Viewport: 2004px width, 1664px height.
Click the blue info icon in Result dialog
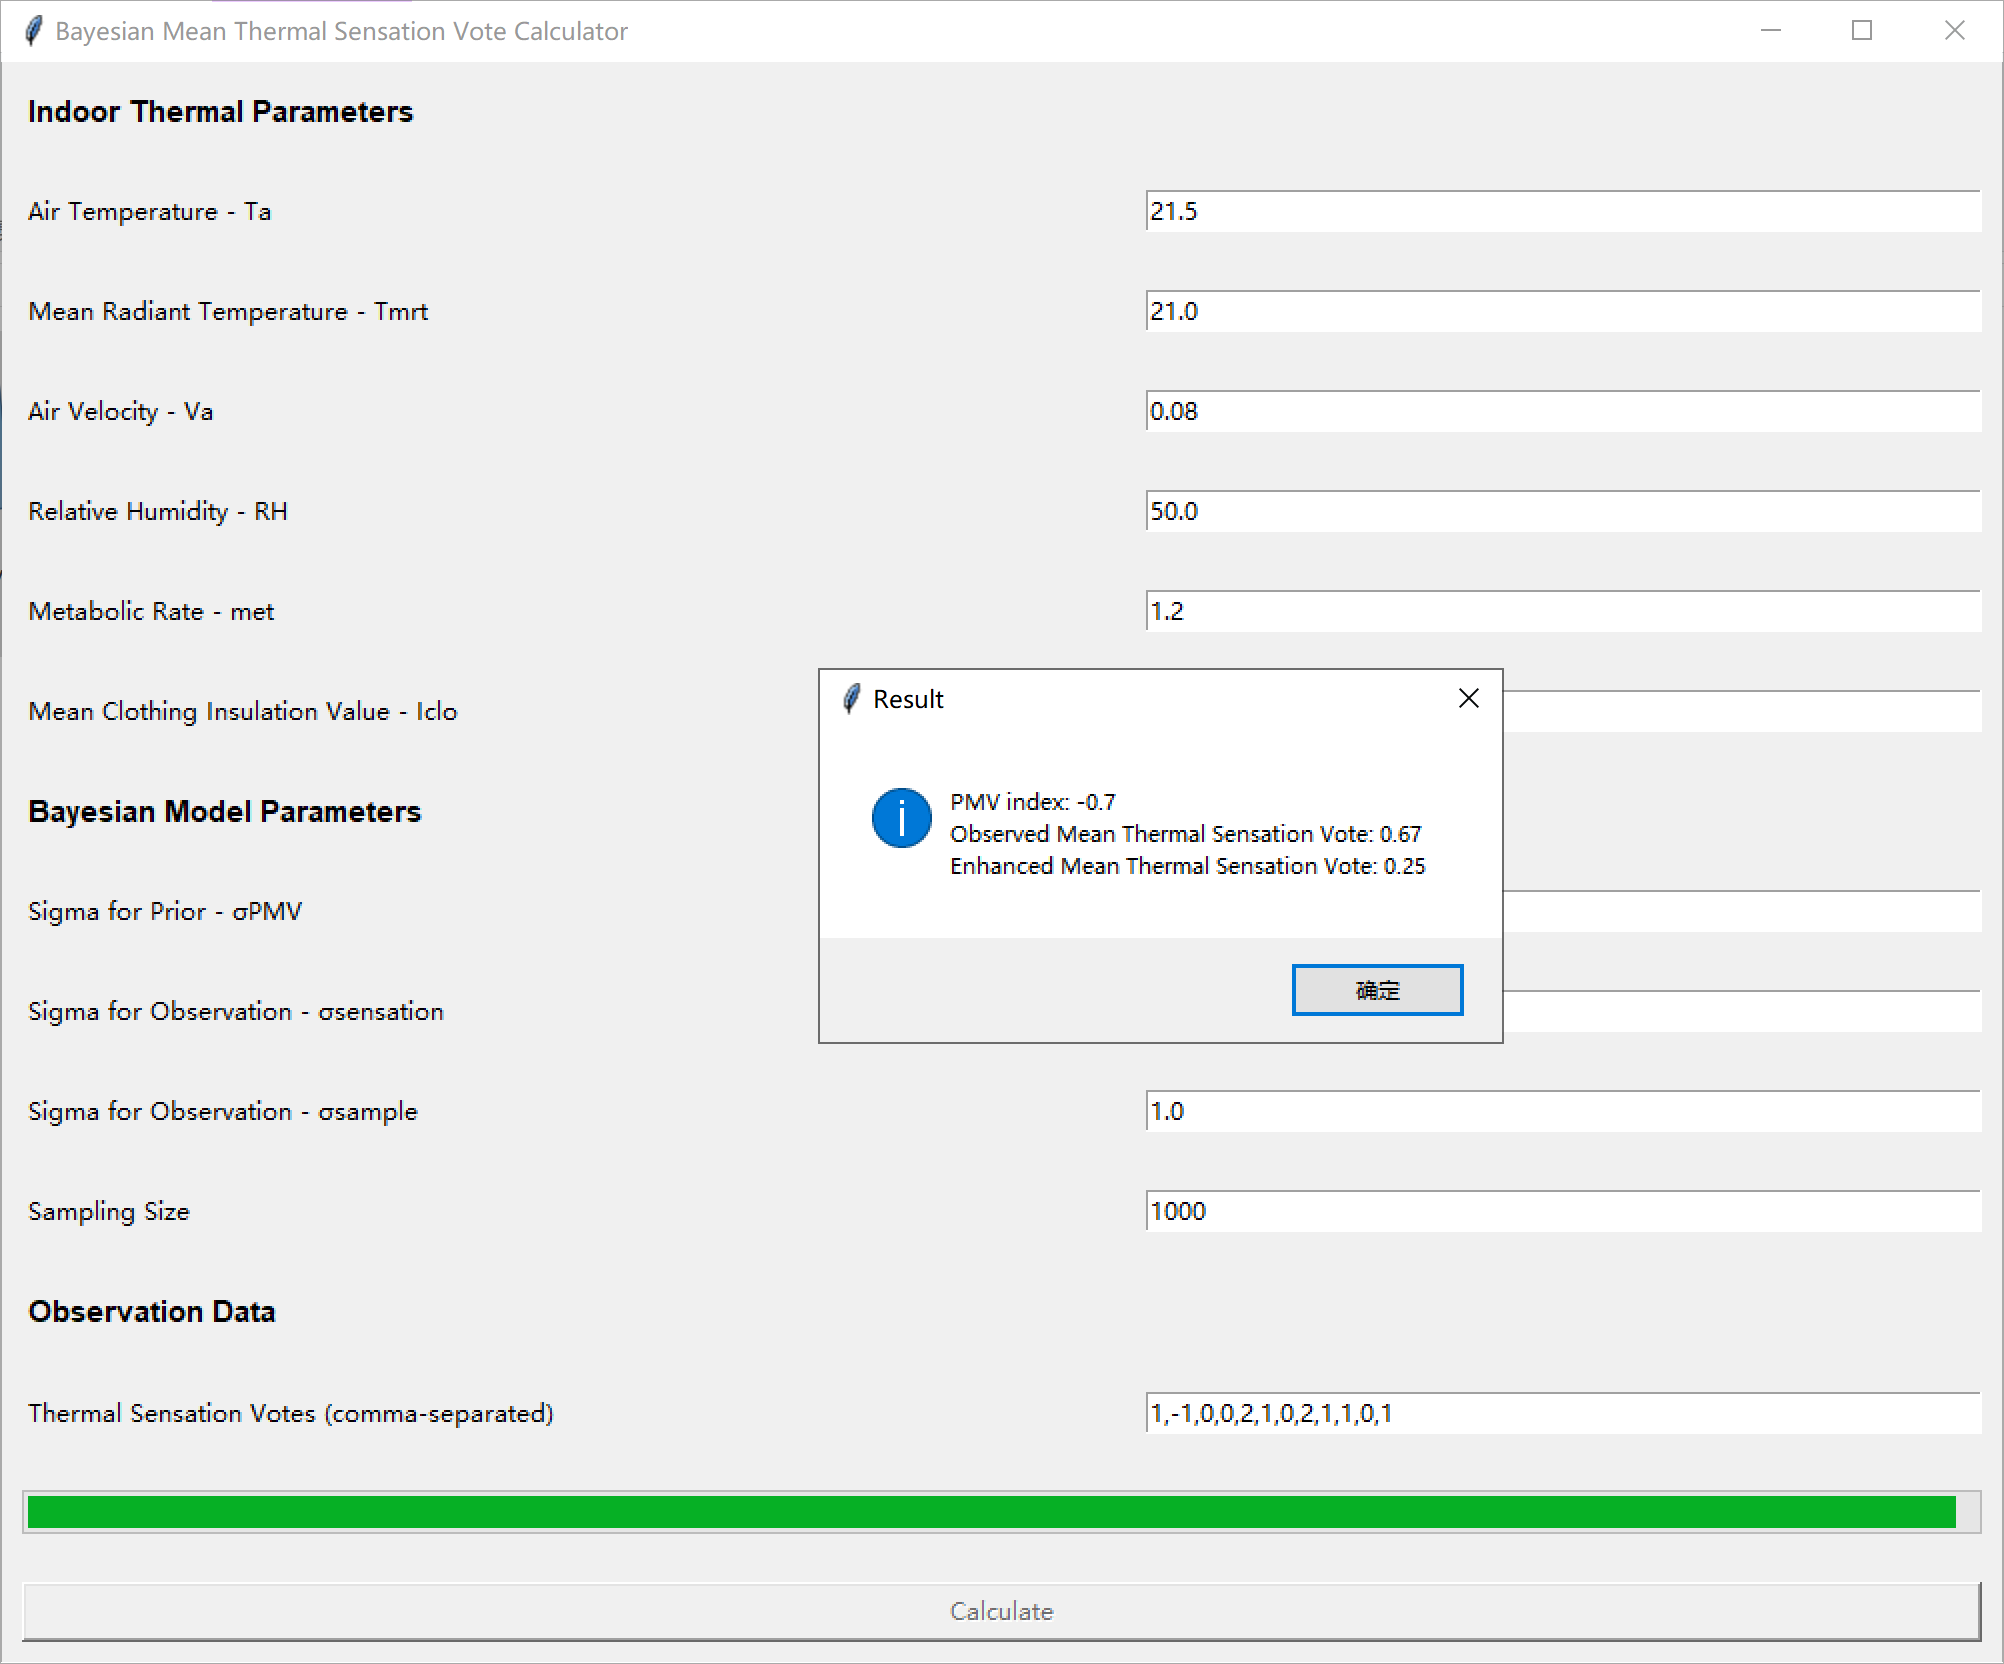901,818
